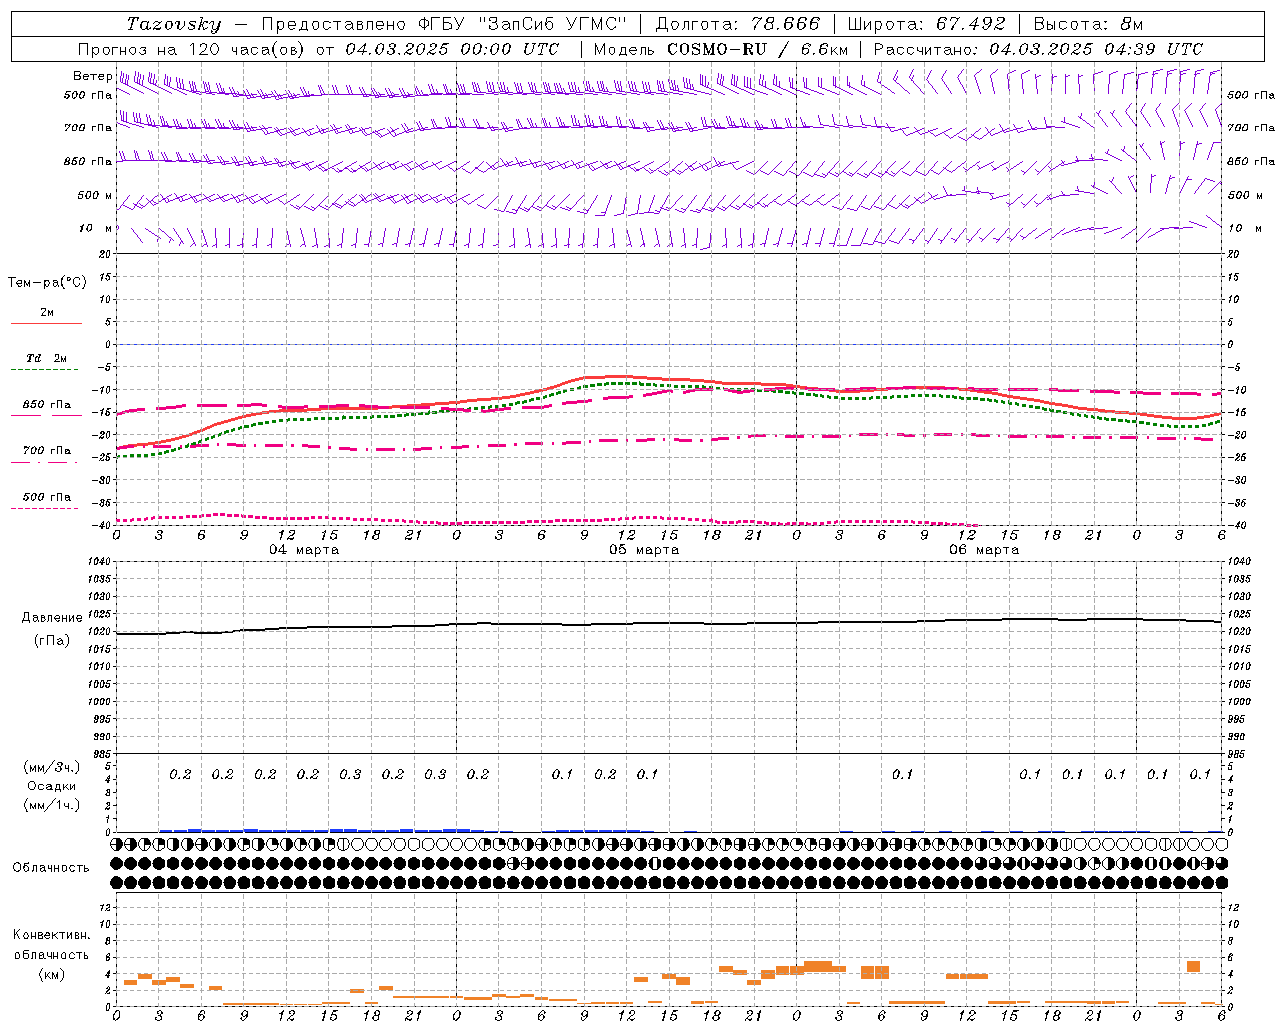The height and width of the screenshot is (1024, 1280).
Task: Click the '06 марта' date label
Action: point(984,550)
